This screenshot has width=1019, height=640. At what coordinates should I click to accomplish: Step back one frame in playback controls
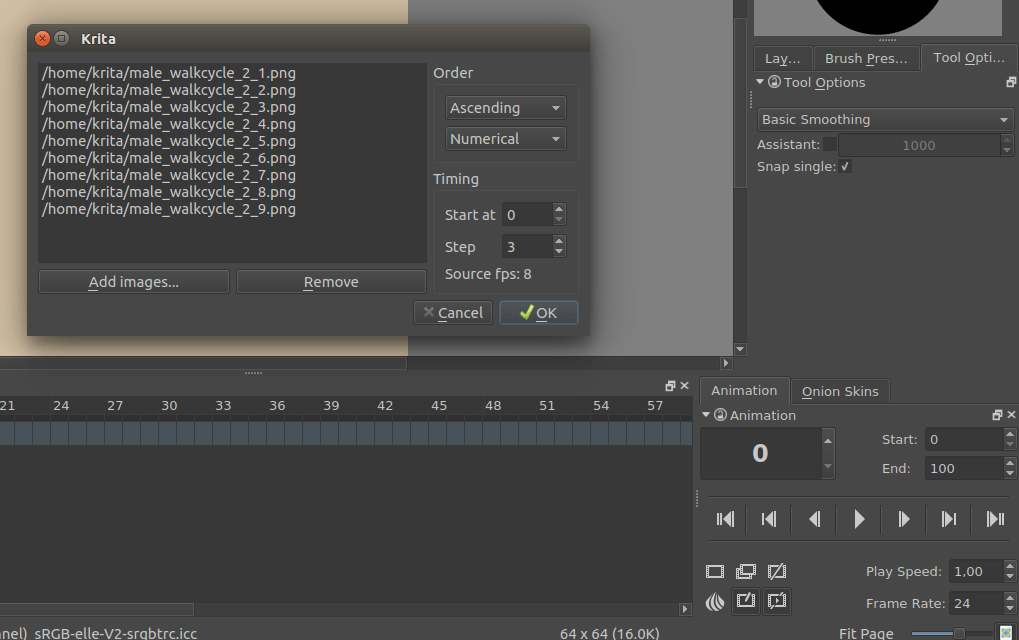pyautogui.click(x=814, y=519)
